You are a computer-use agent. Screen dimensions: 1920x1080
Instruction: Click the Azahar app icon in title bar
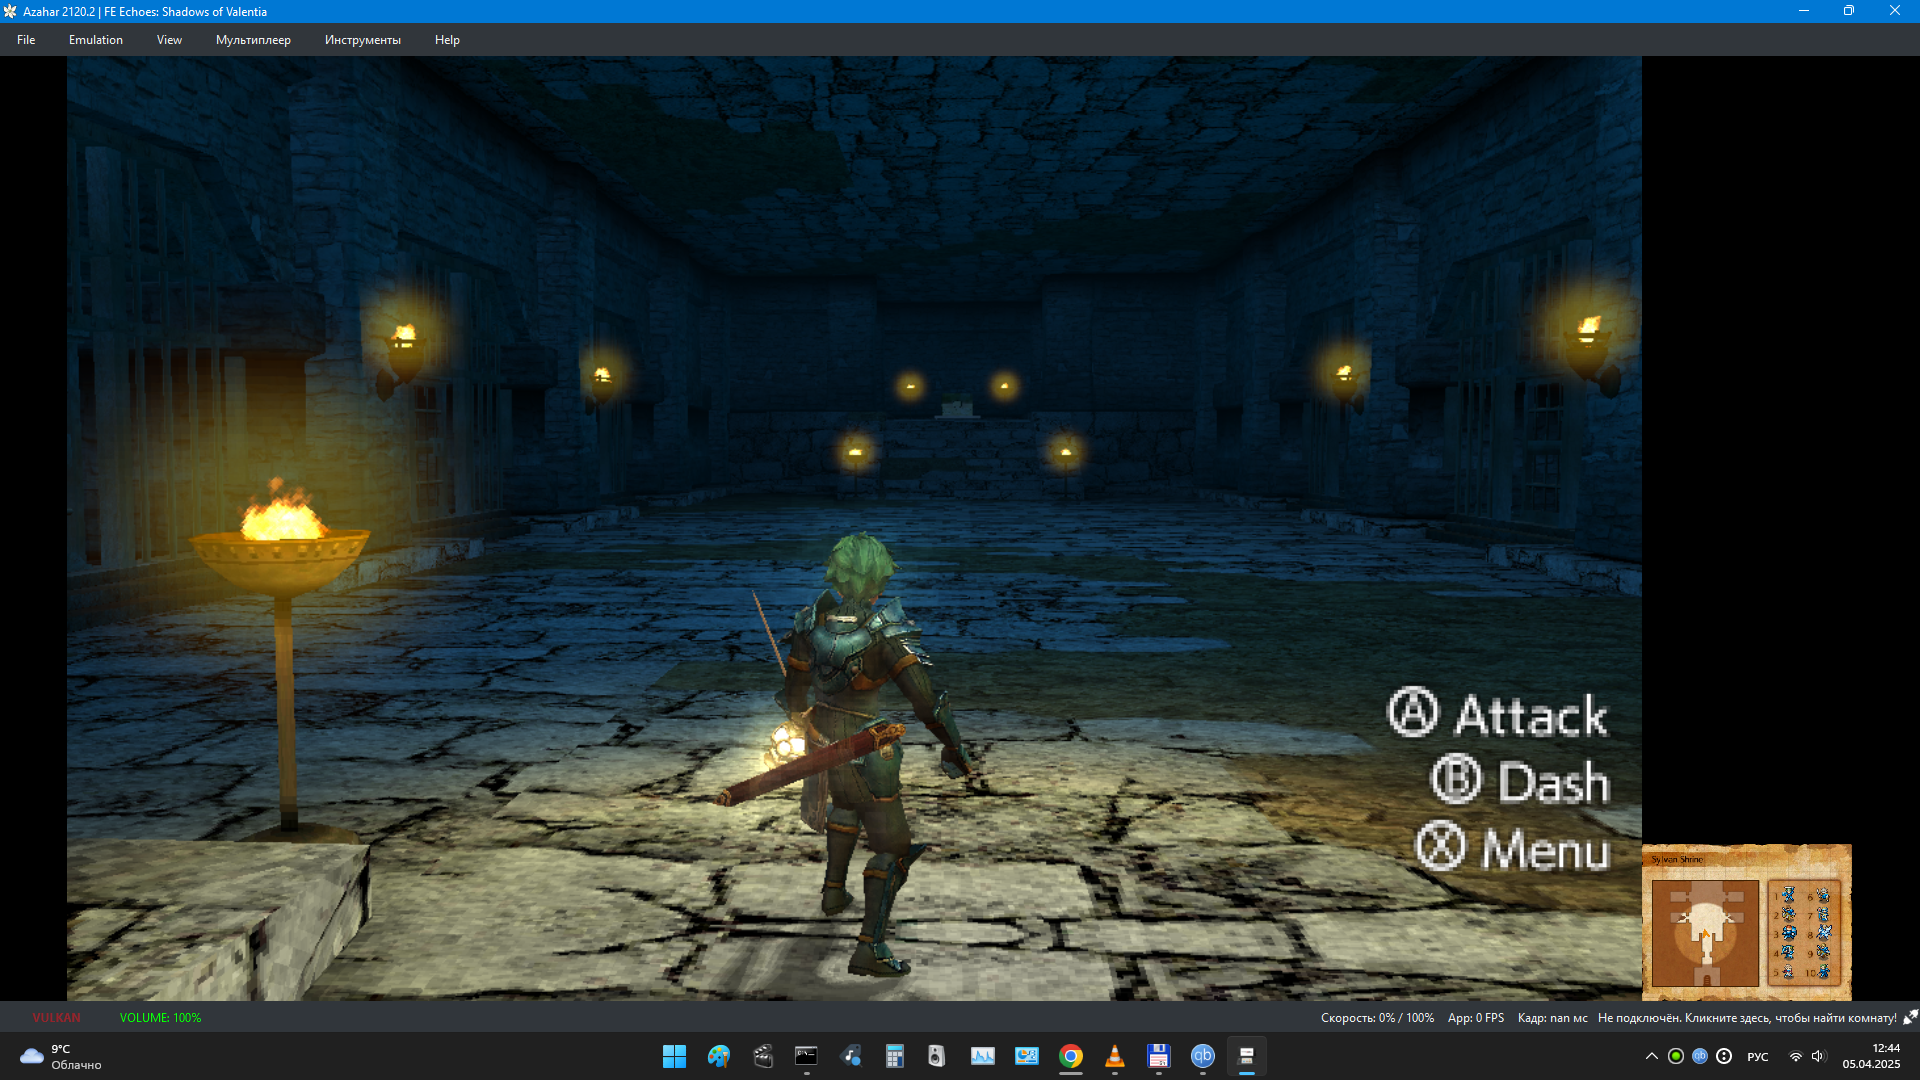coord(10,11)
